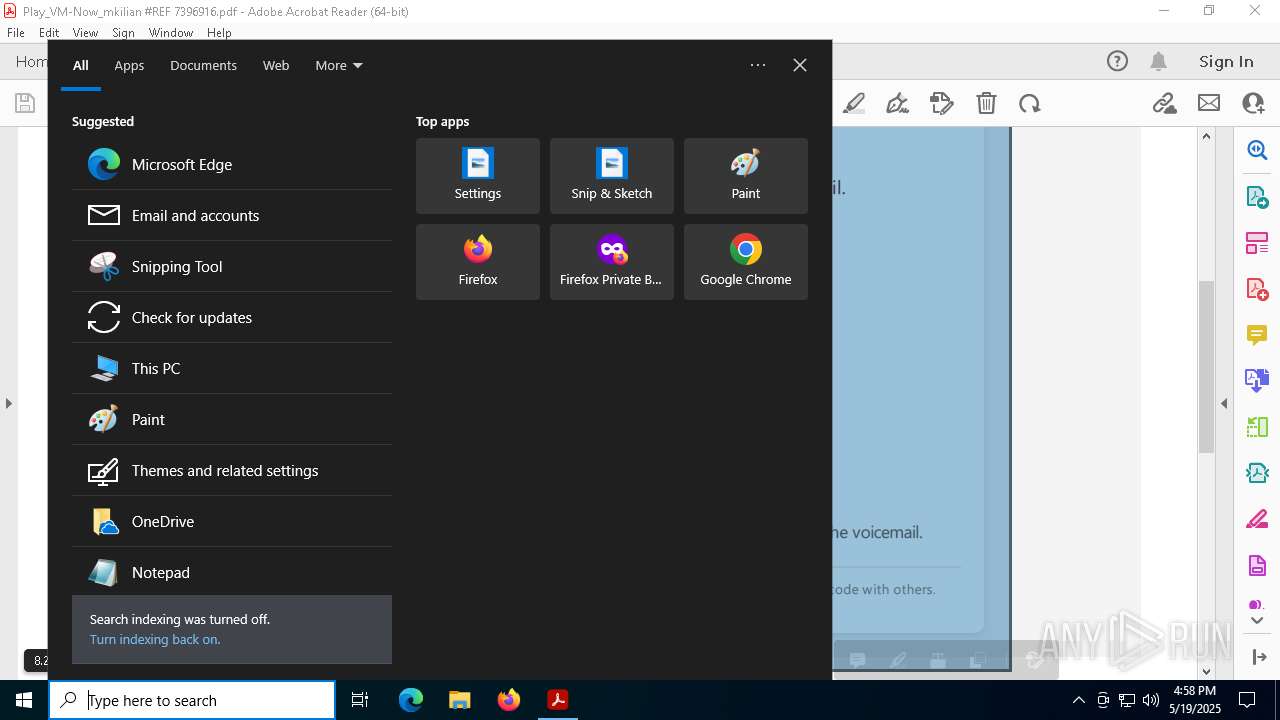Open Acrobat Window menu
Screen dimensions: 1280x720
pyautogui.click(x=171, y=33)
